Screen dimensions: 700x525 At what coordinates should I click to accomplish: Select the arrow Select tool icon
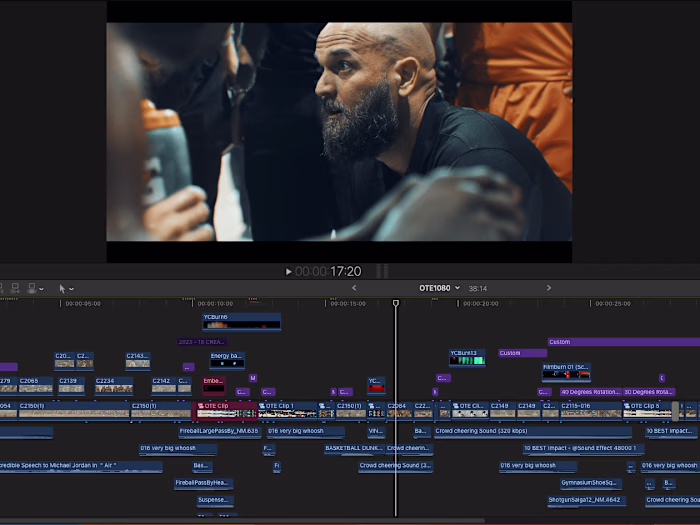point(62,289)
